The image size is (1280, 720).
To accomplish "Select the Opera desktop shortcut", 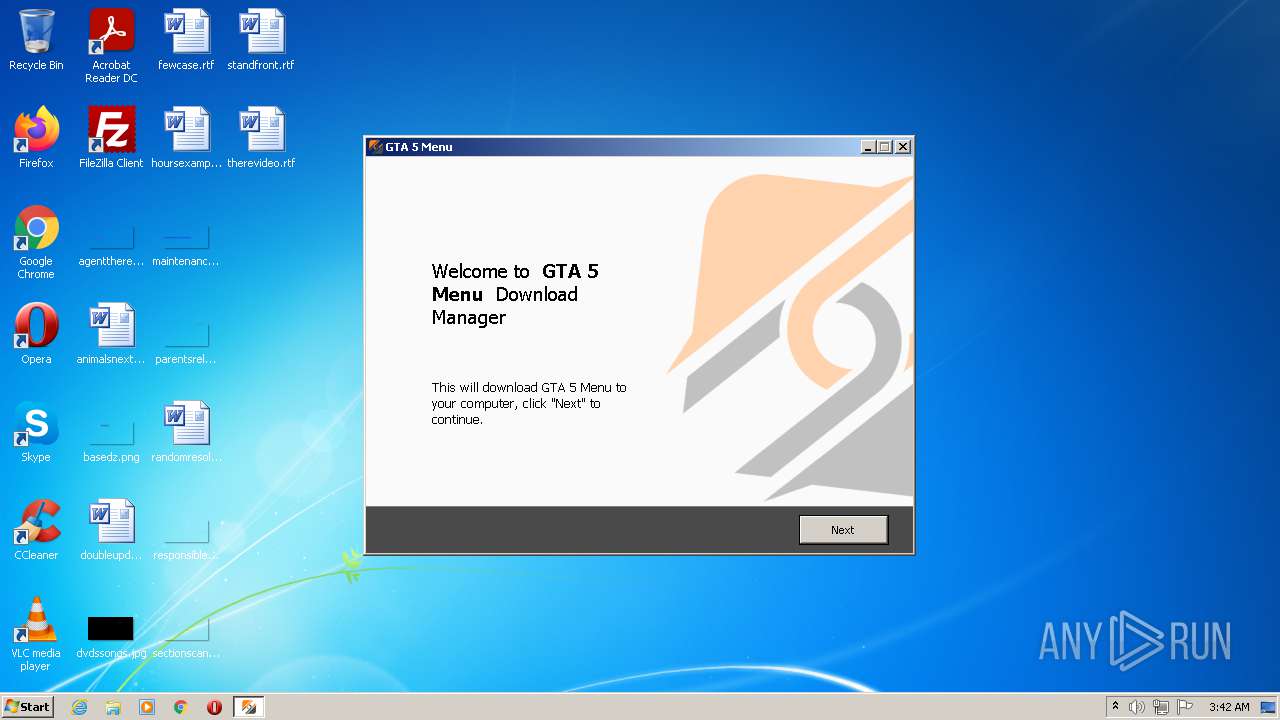I will click(x=36, y=334).
